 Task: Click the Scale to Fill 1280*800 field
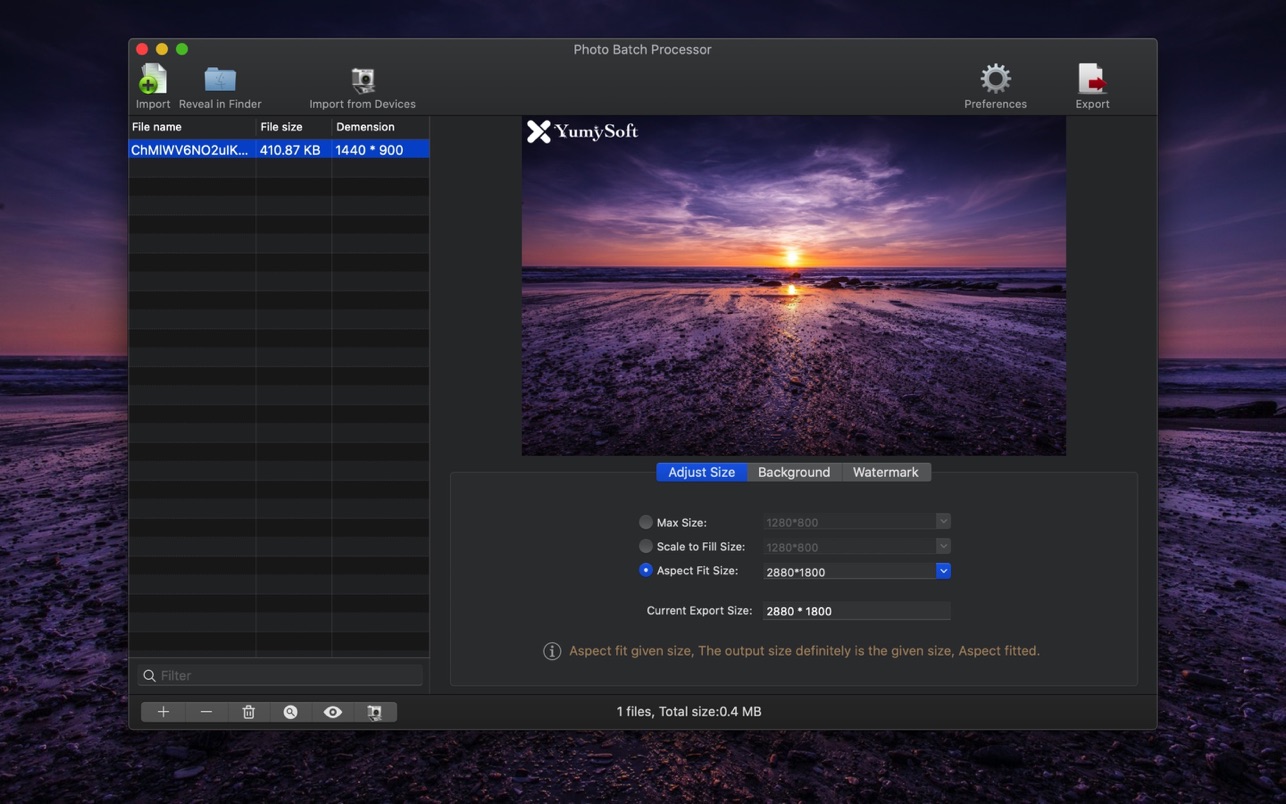[849, 547]
